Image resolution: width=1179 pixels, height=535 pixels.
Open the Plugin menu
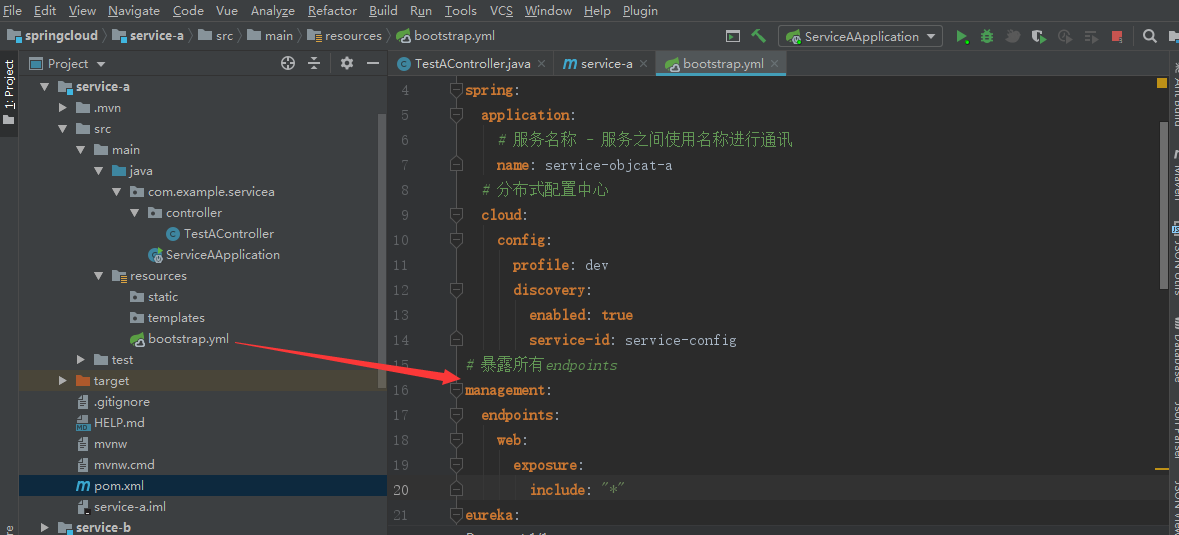click(x=641, y=11)
